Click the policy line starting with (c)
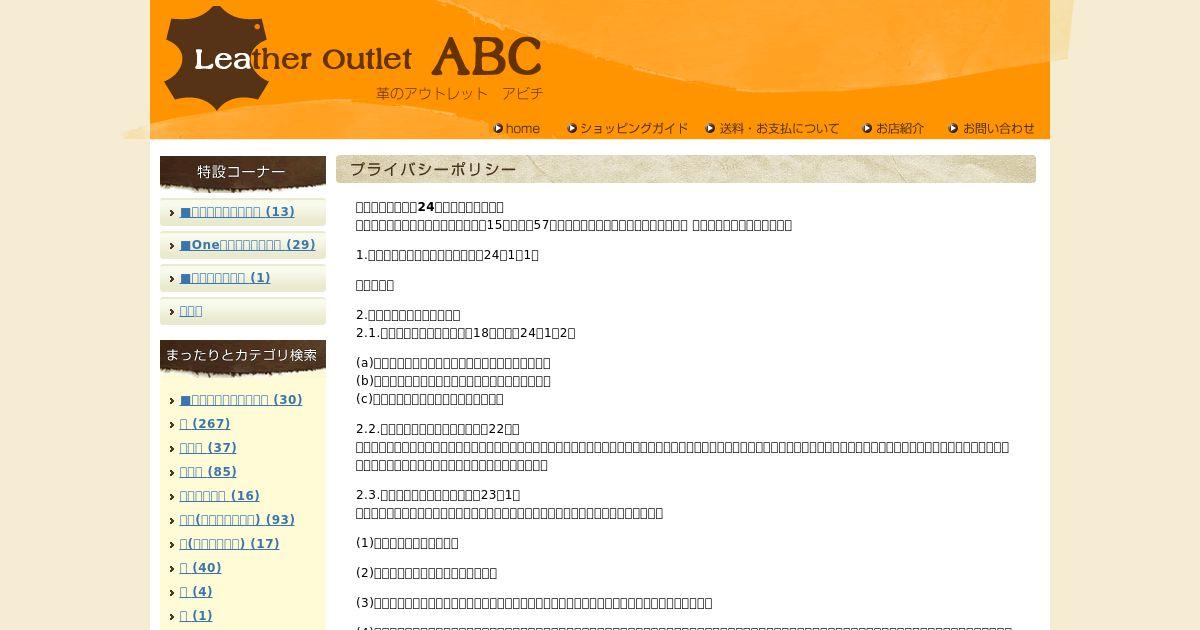The image size is (1200, 630). pos(430,399)
